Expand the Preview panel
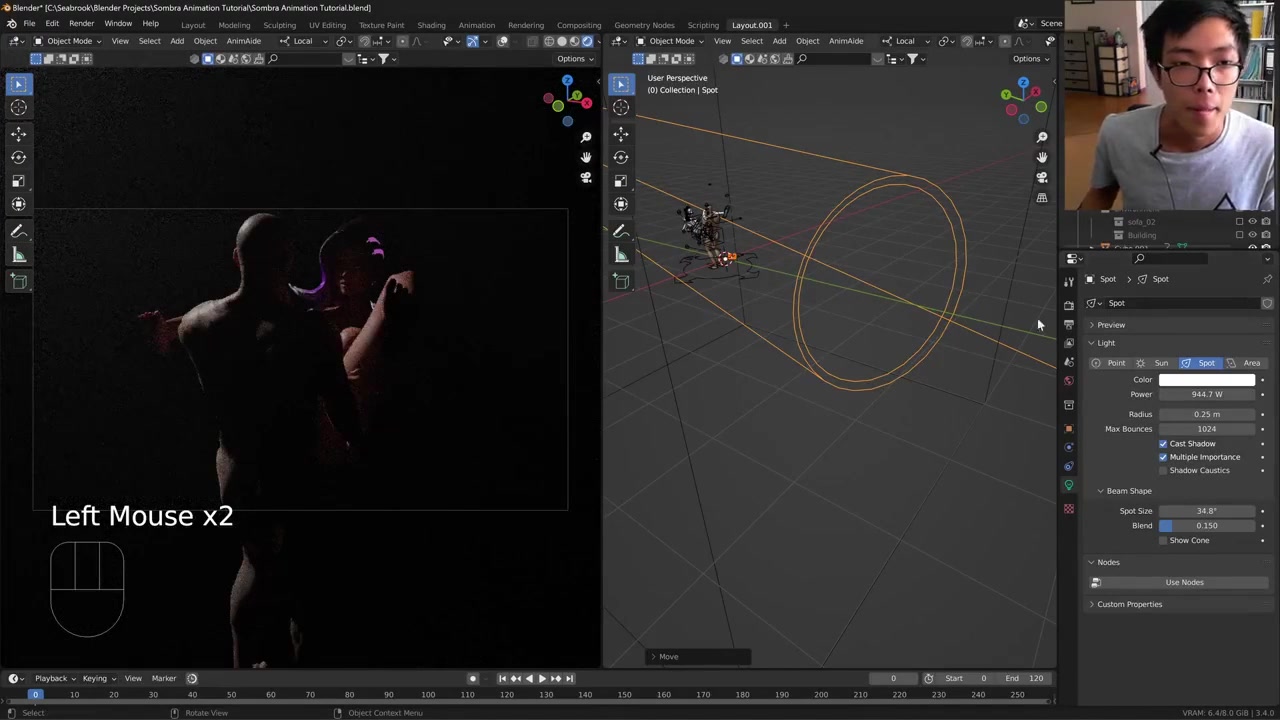This screenshot has height=720, width=1280. point(1110,325)
